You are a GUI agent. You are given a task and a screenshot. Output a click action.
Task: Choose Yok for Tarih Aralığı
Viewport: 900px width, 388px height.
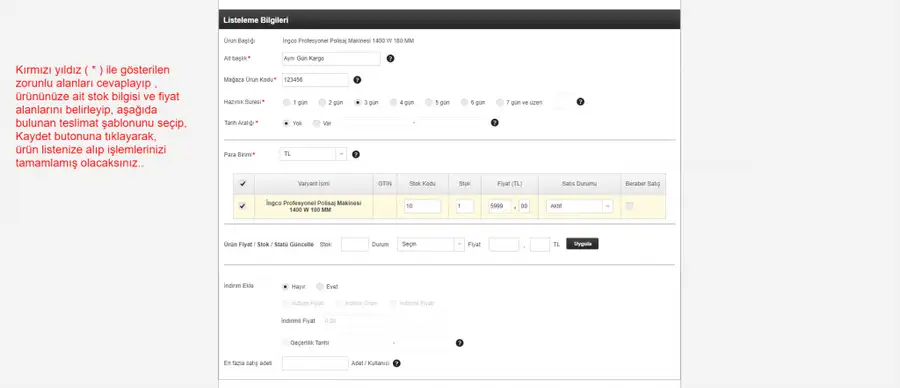coord(286,123)
